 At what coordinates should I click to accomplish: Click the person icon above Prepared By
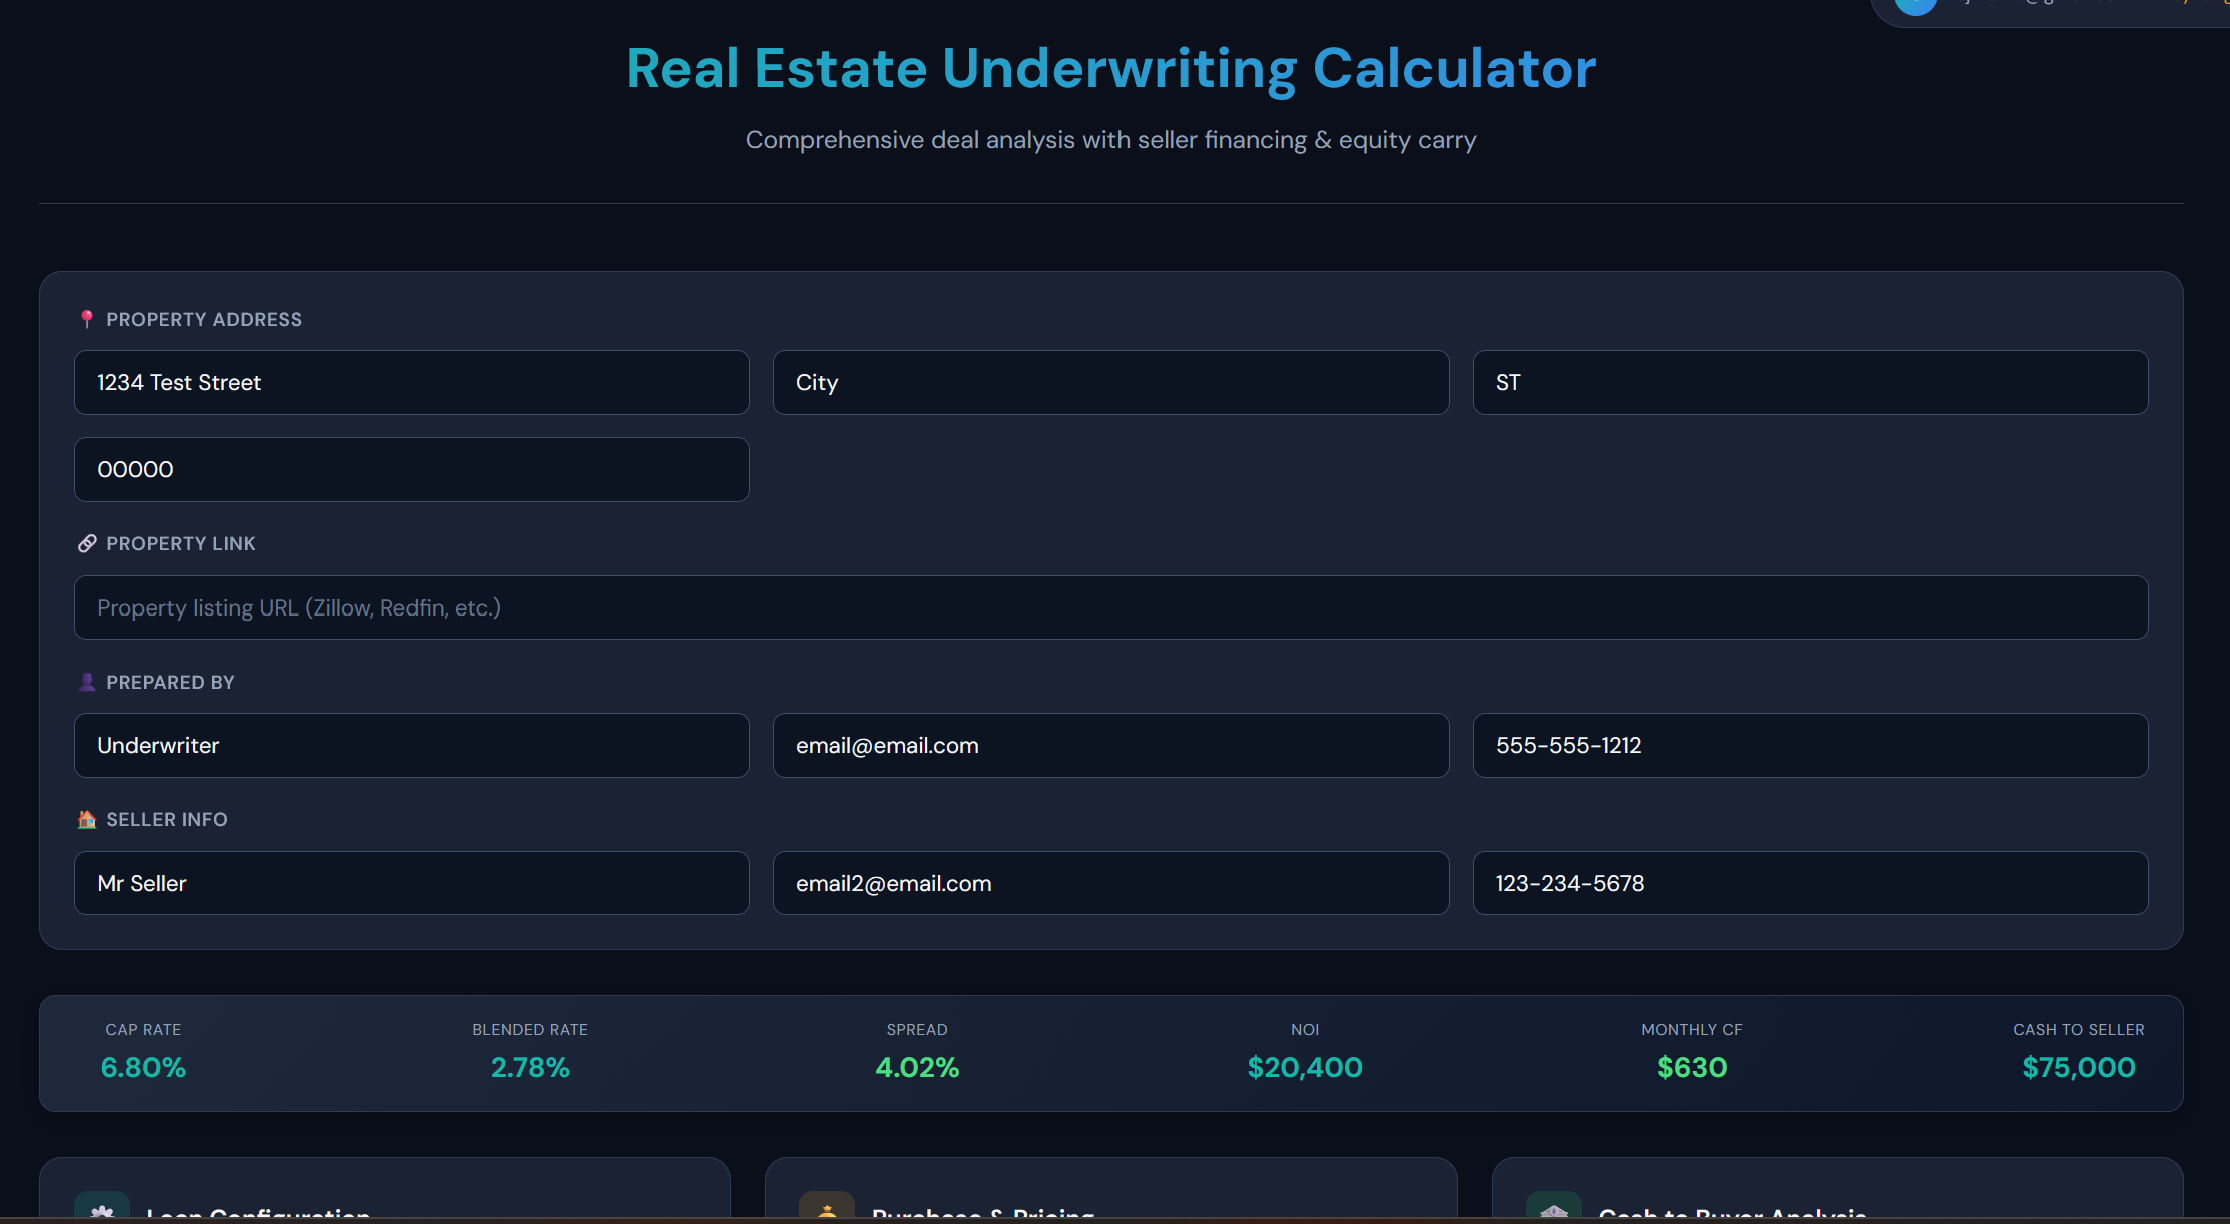click(87, 681)
